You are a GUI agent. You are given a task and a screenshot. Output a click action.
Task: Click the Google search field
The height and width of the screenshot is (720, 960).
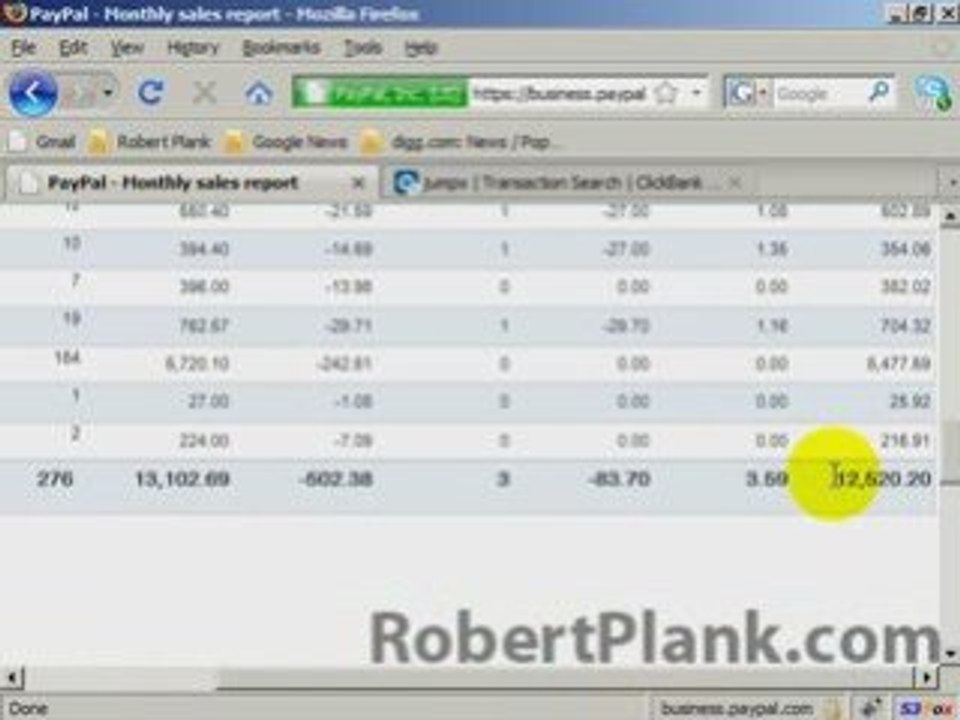(x=819, y=94)
